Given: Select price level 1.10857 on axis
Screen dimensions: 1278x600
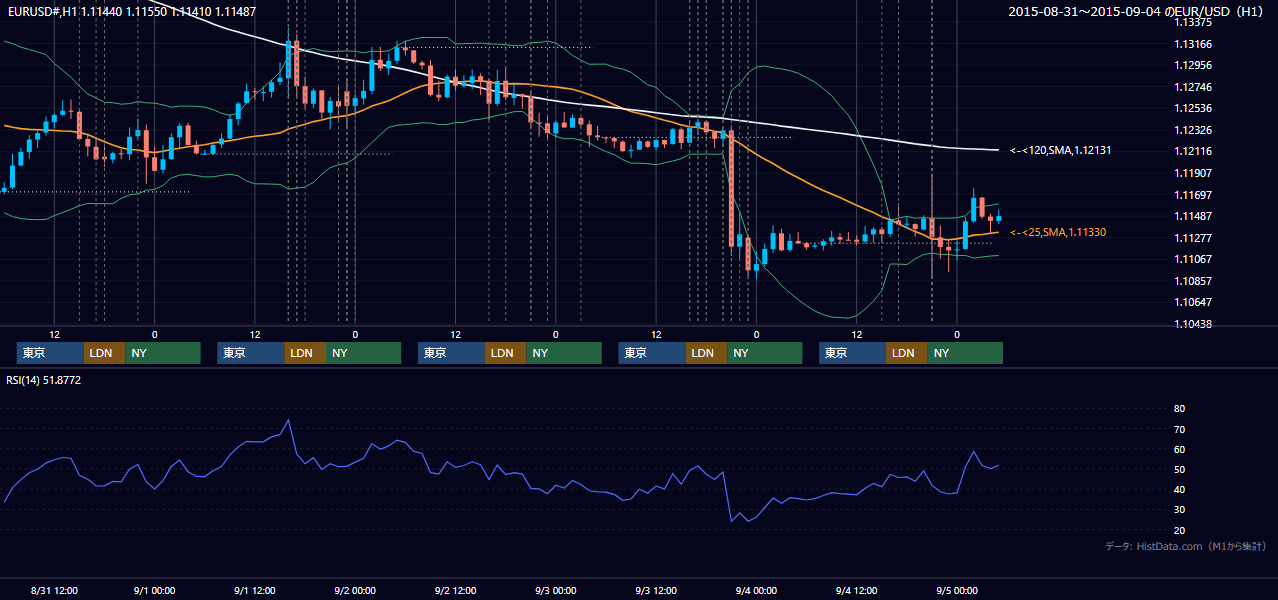Looking at the screenshot, I should click(x=1193, y=280).
